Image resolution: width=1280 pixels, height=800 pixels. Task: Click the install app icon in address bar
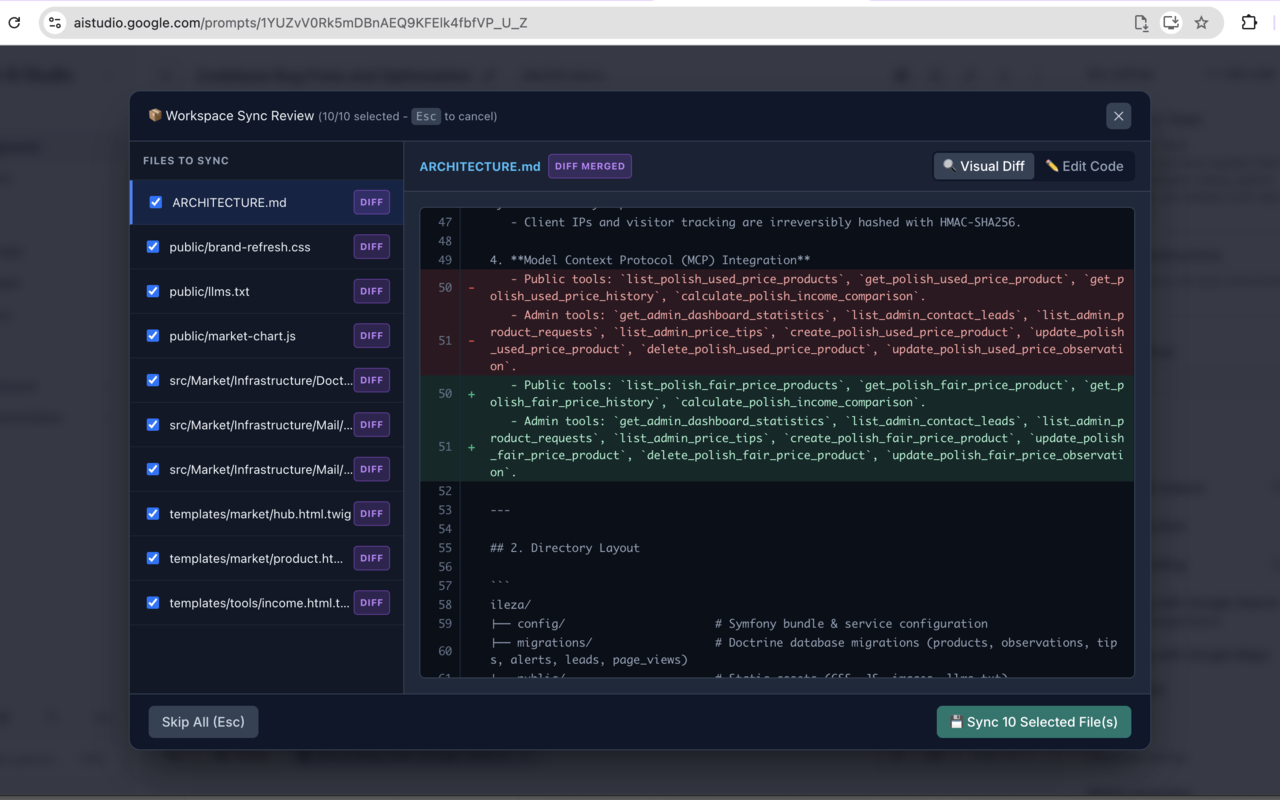click(1171, 22)
